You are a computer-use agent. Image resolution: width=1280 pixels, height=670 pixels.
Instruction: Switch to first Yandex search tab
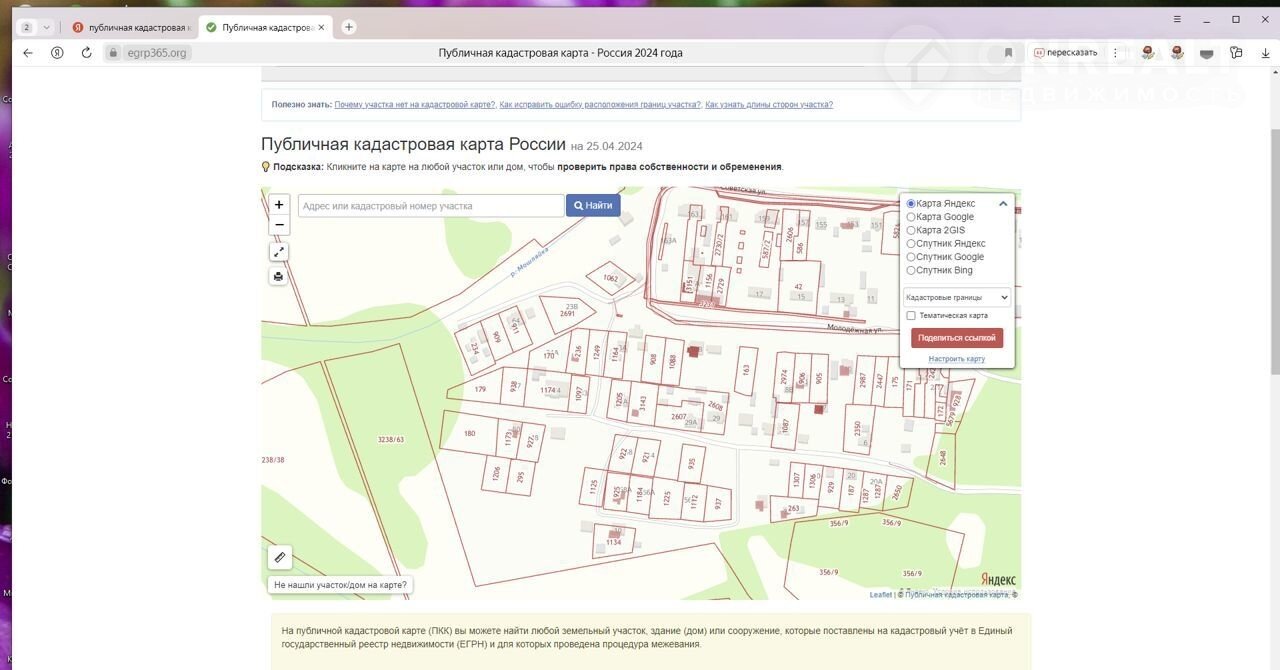click(x=131, y=27)
